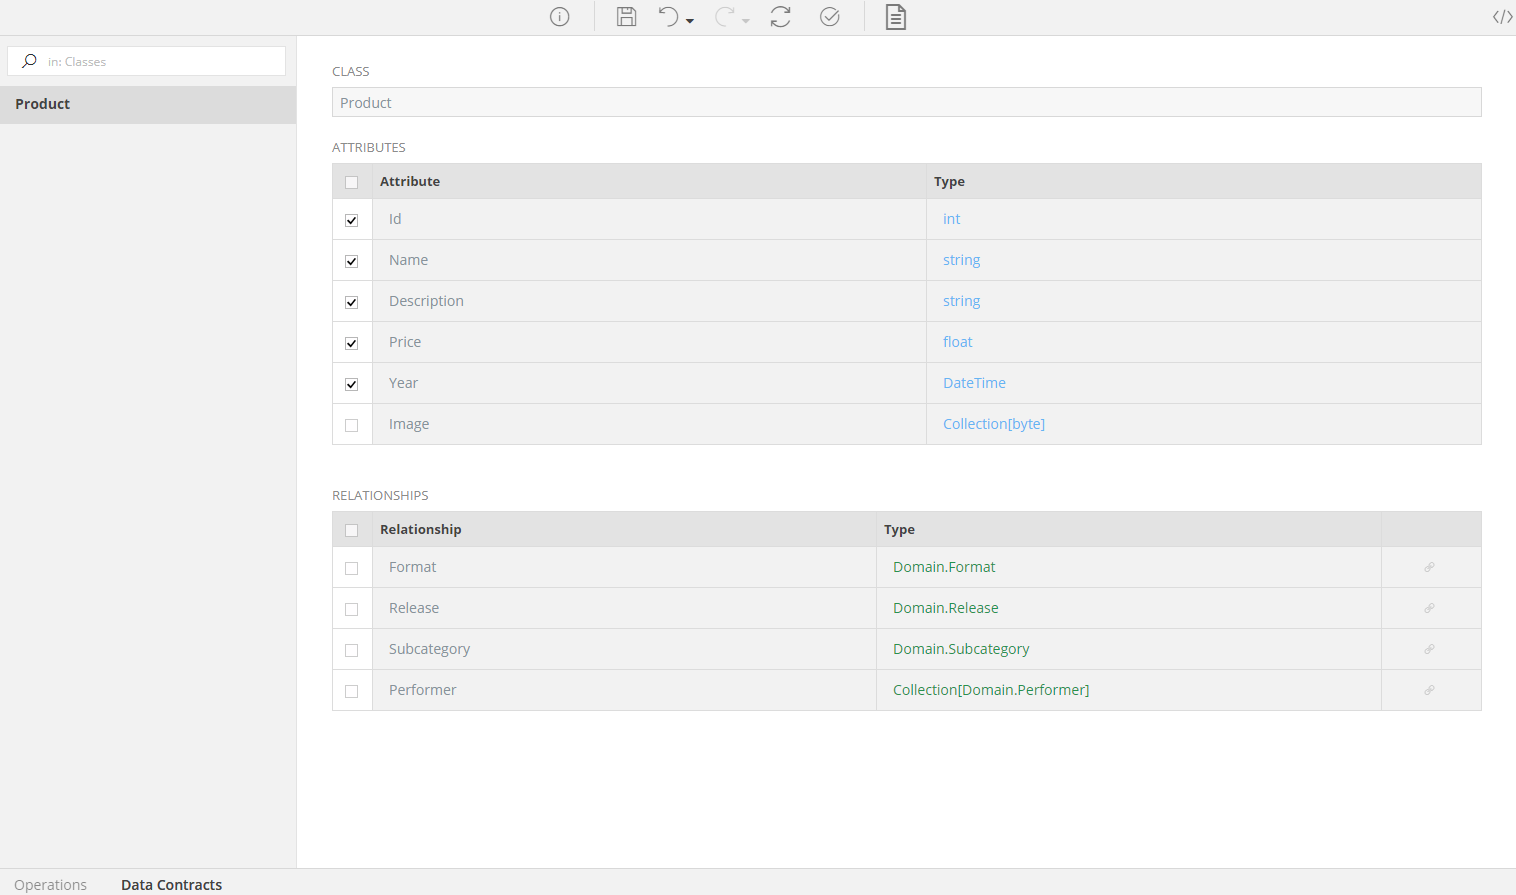
Task: Switch to the Data Contracts tab
Action: click(x=172, y=884)
